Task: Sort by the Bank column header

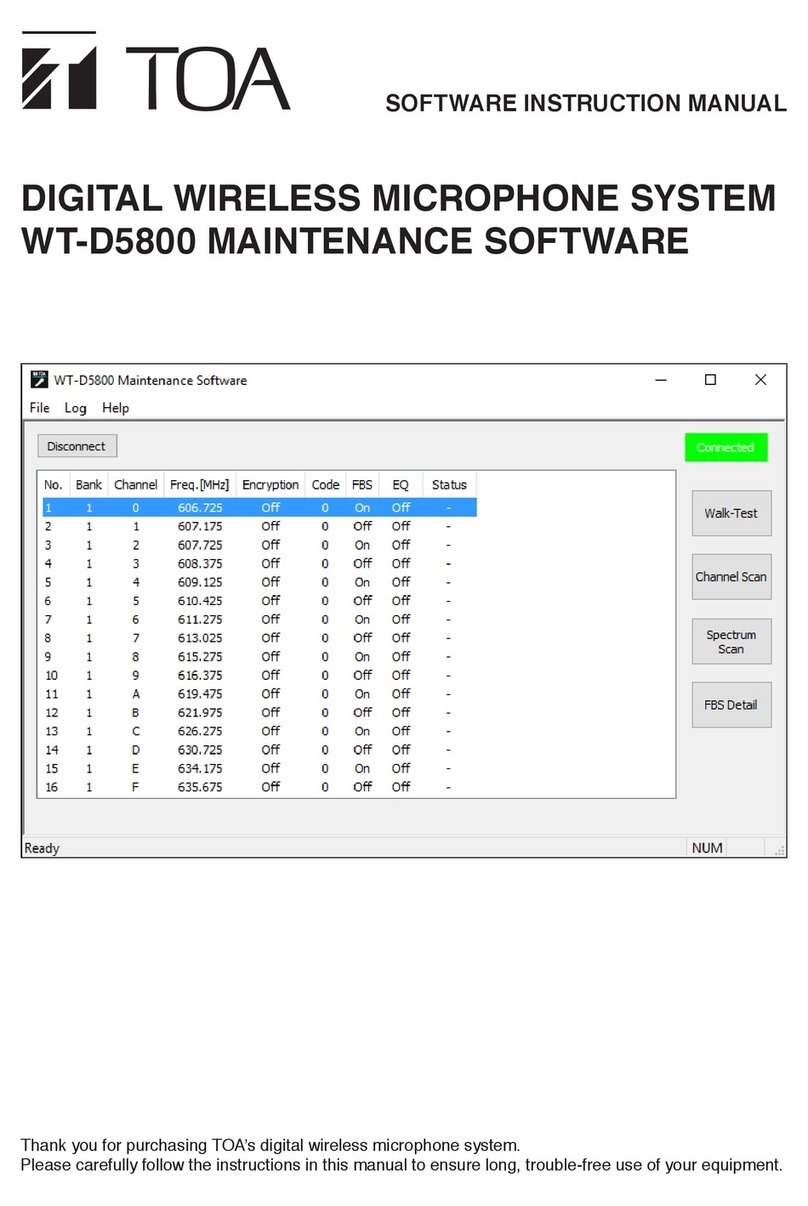Action: (x=88, y=485)
